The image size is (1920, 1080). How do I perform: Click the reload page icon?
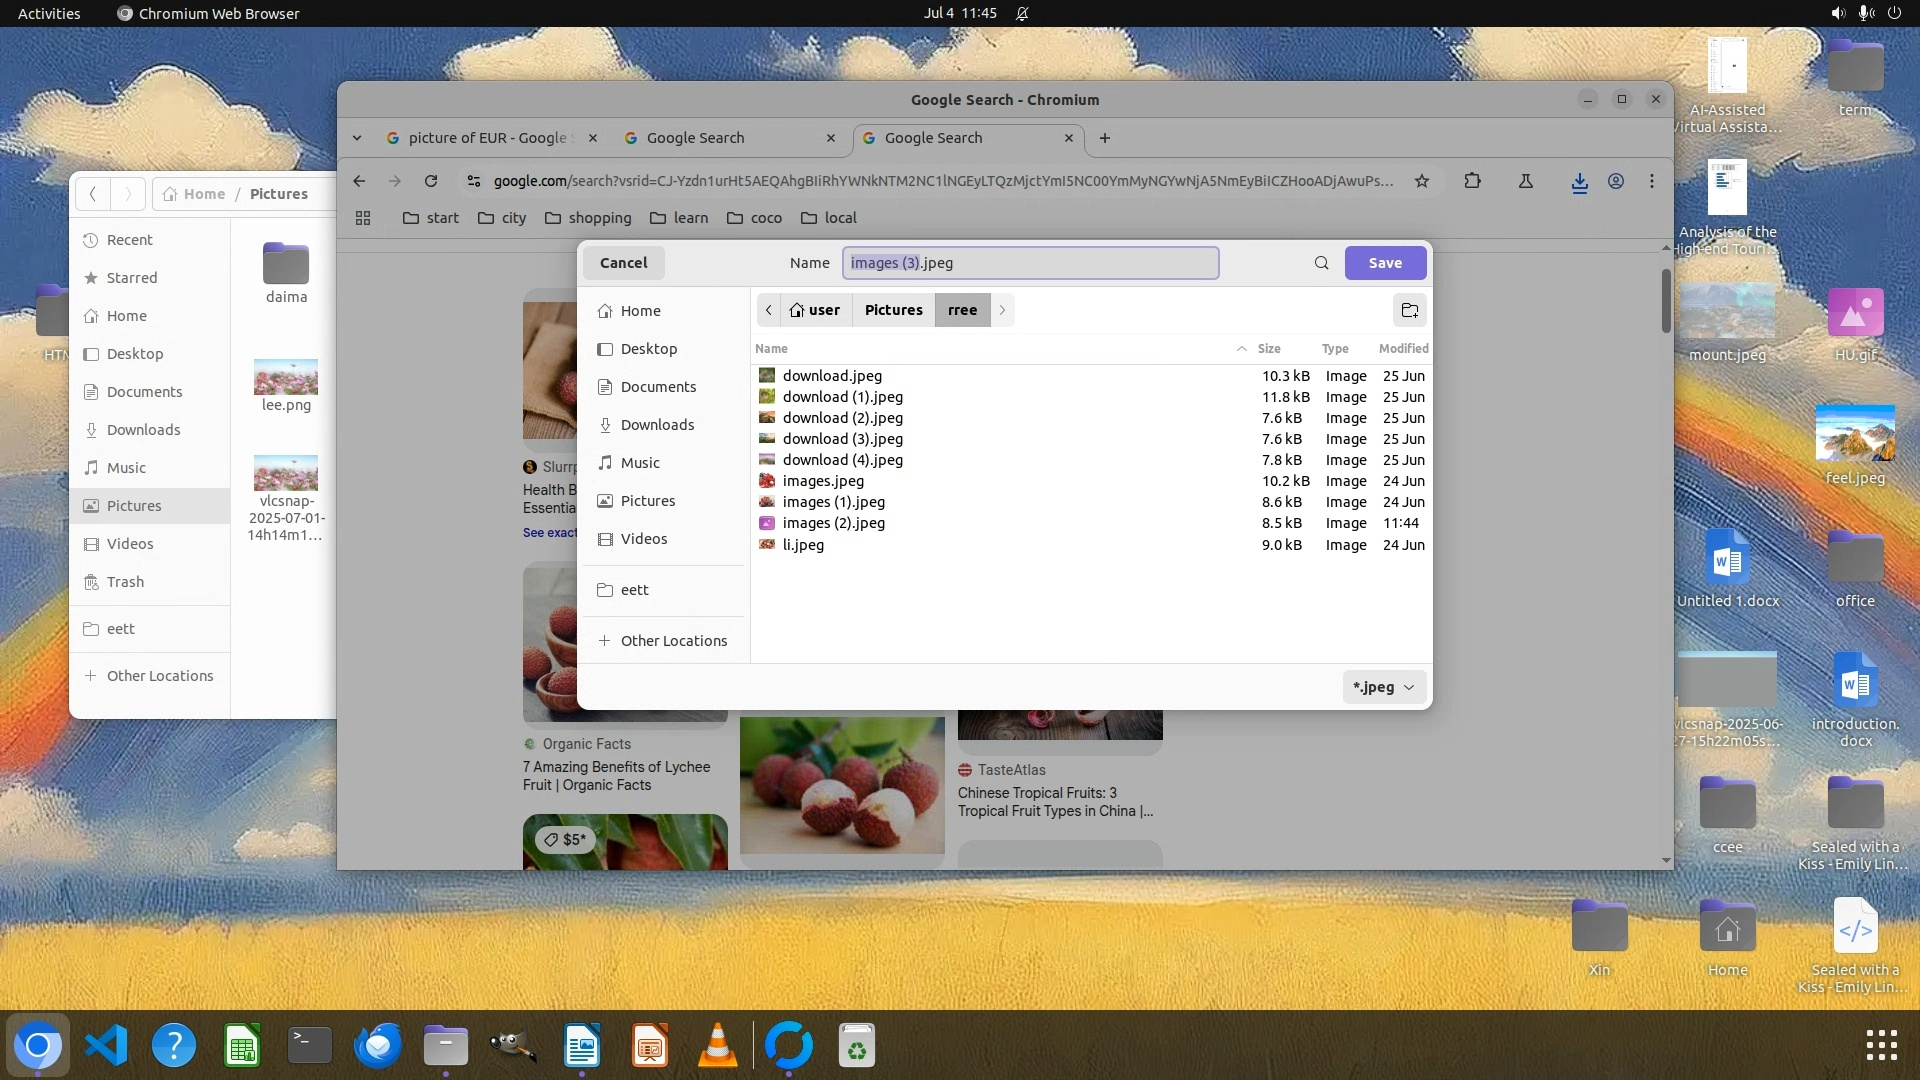431,181
